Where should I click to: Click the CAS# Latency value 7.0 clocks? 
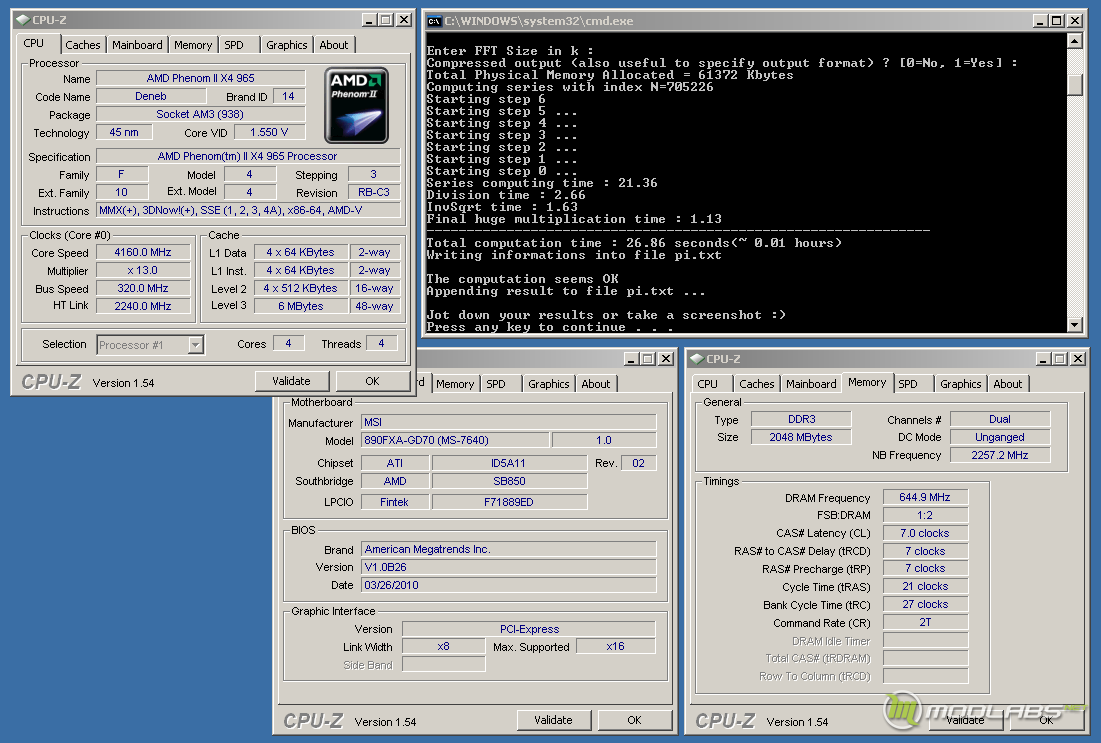925,533
